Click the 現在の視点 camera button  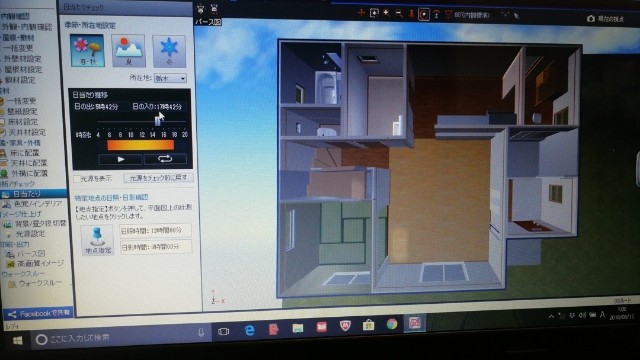pyautogui.click(x=605, y=19)
